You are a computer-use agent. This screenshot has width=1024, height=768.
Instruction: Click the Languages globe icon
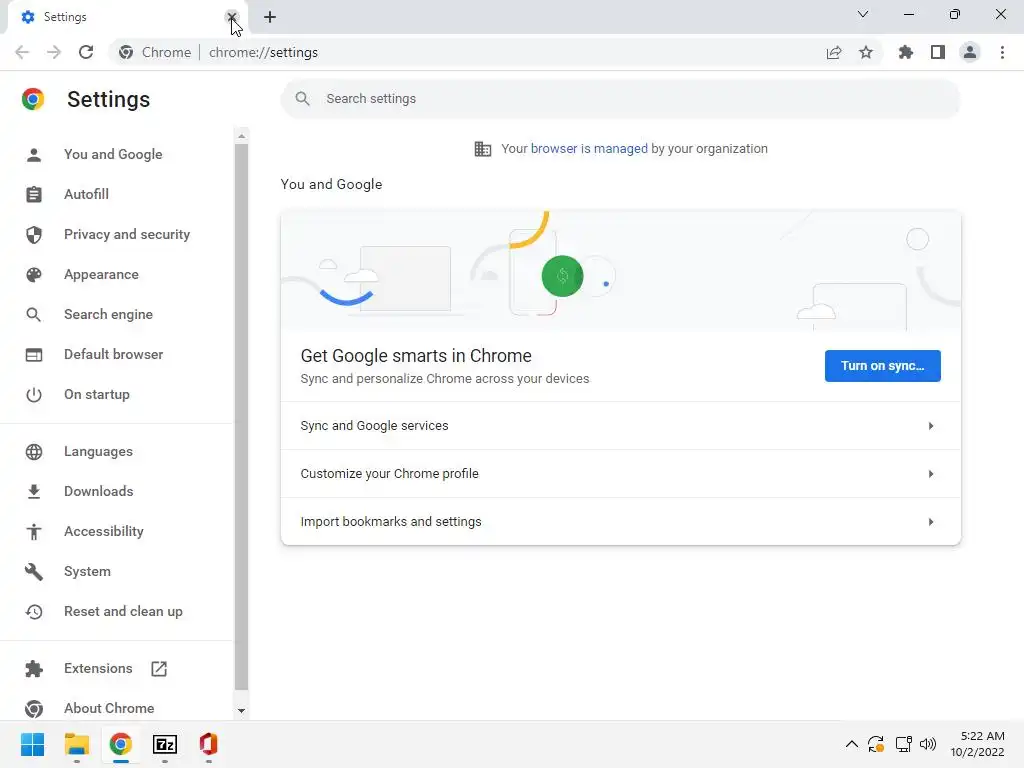pos(34,451)
